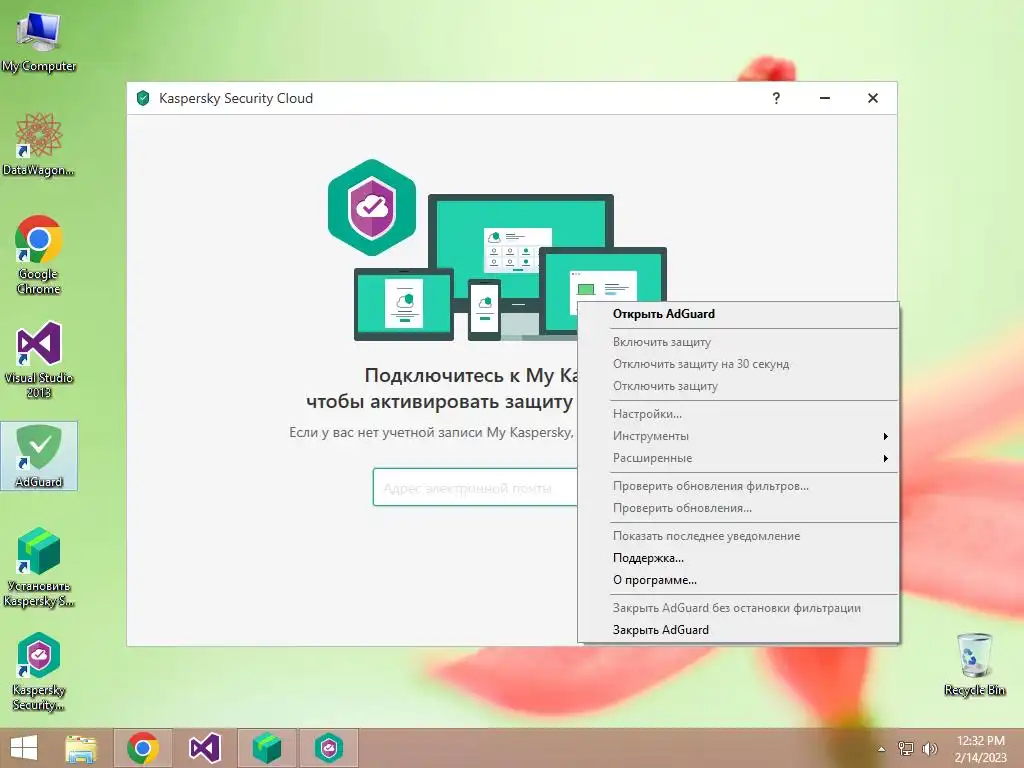Click the Kaspersky help question mark
Viewport: 1024px width, 768px height.
coord(776,98)
